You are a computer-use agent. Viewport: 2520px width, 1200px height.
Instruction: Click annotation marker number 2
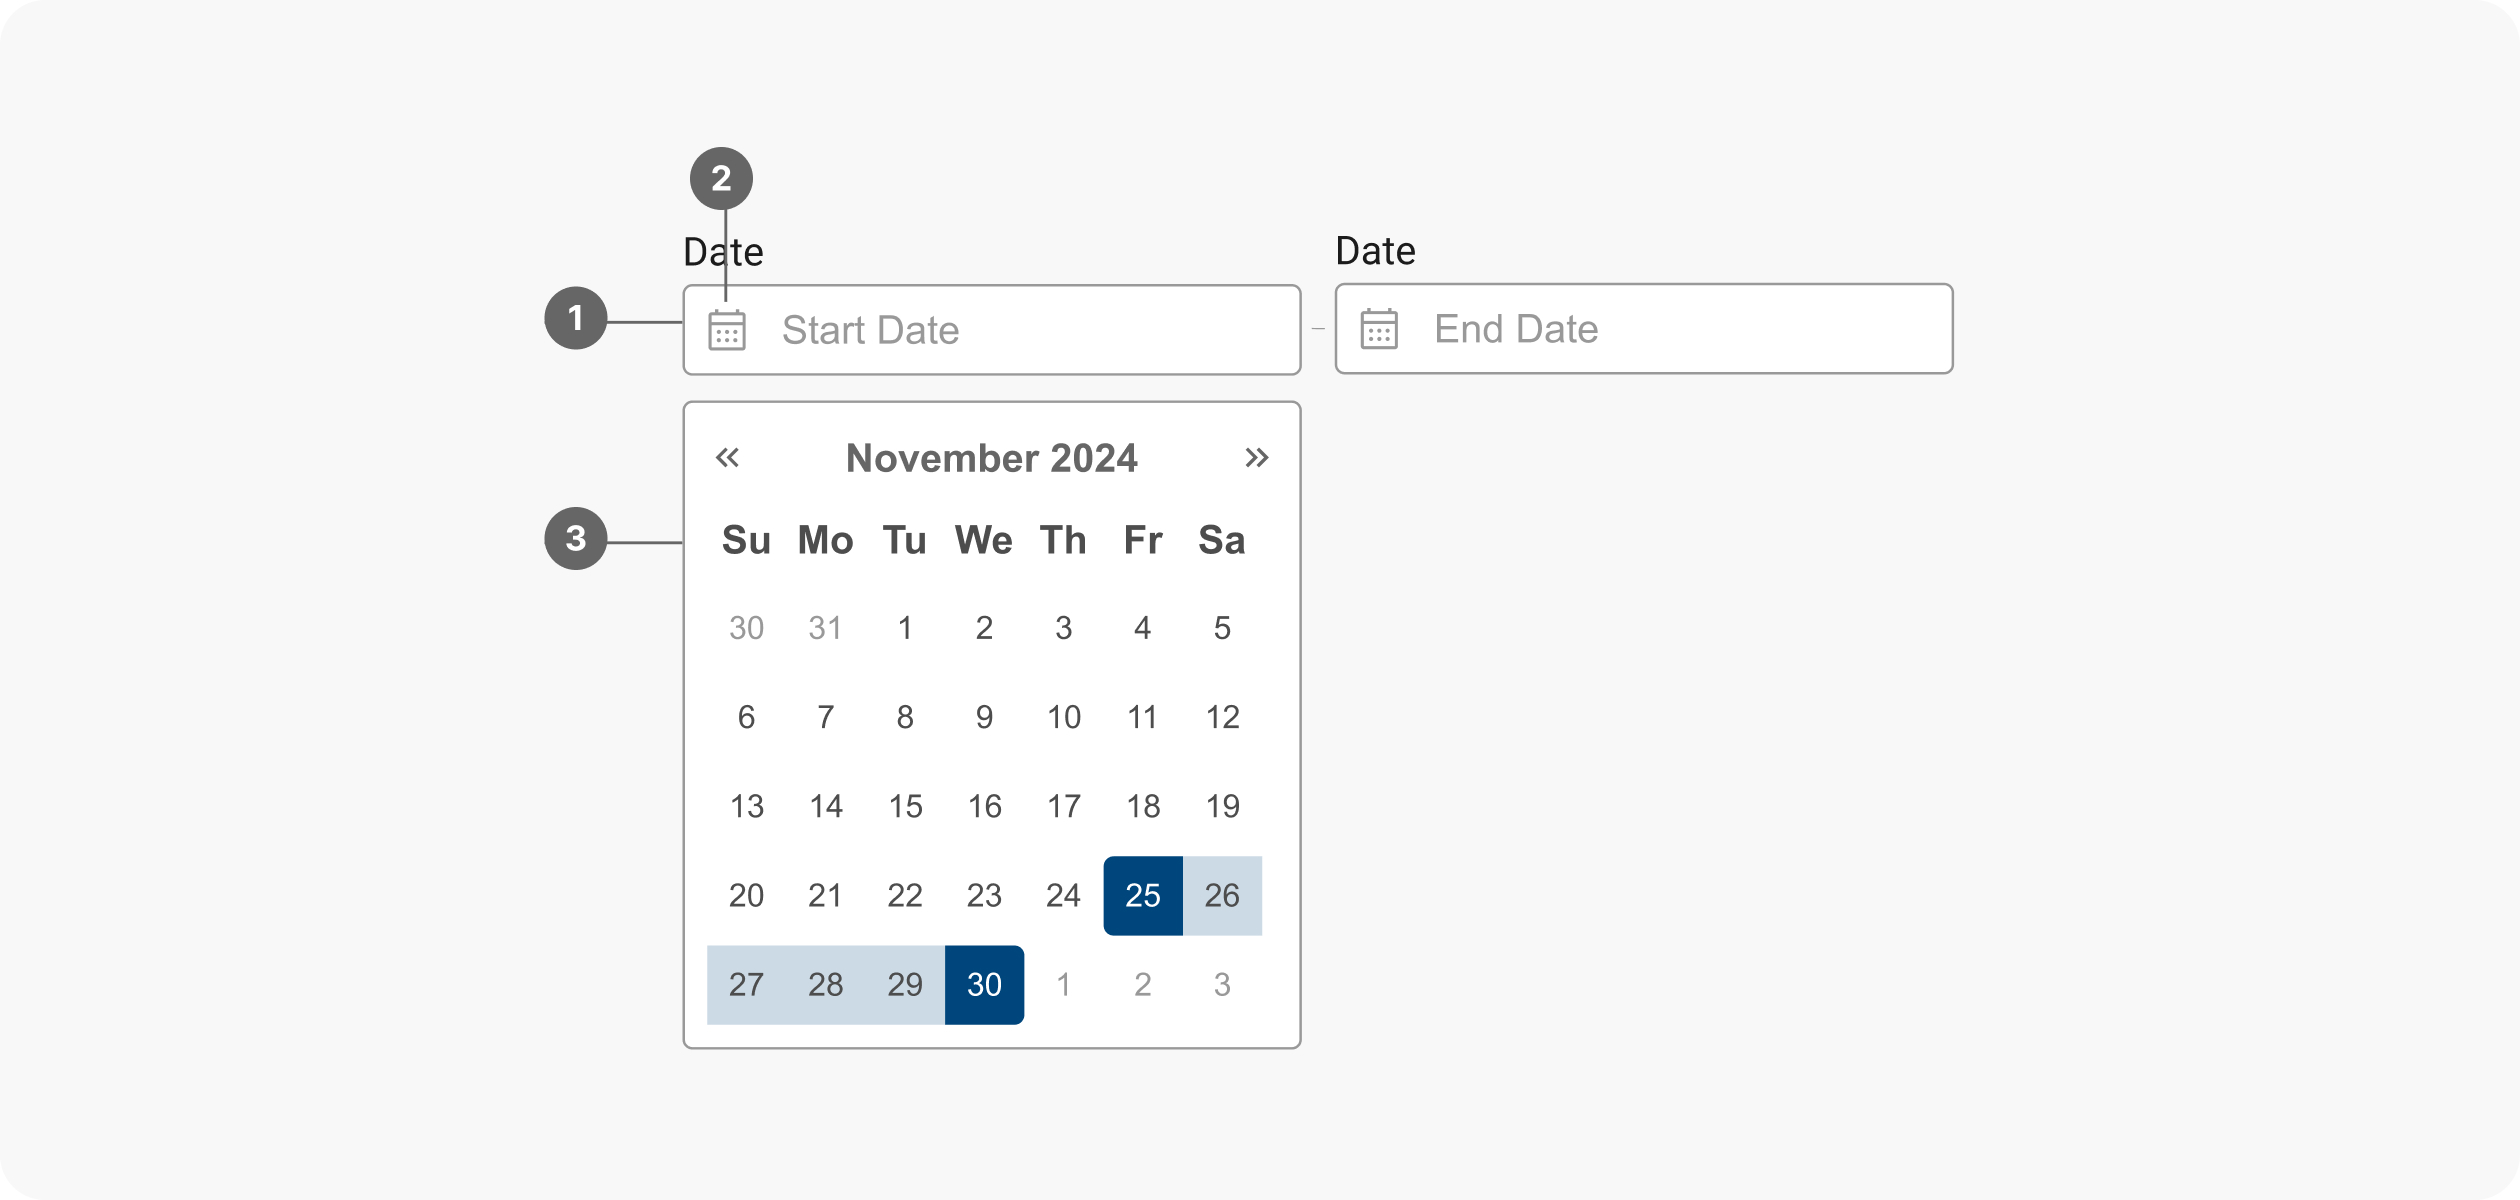721,178
